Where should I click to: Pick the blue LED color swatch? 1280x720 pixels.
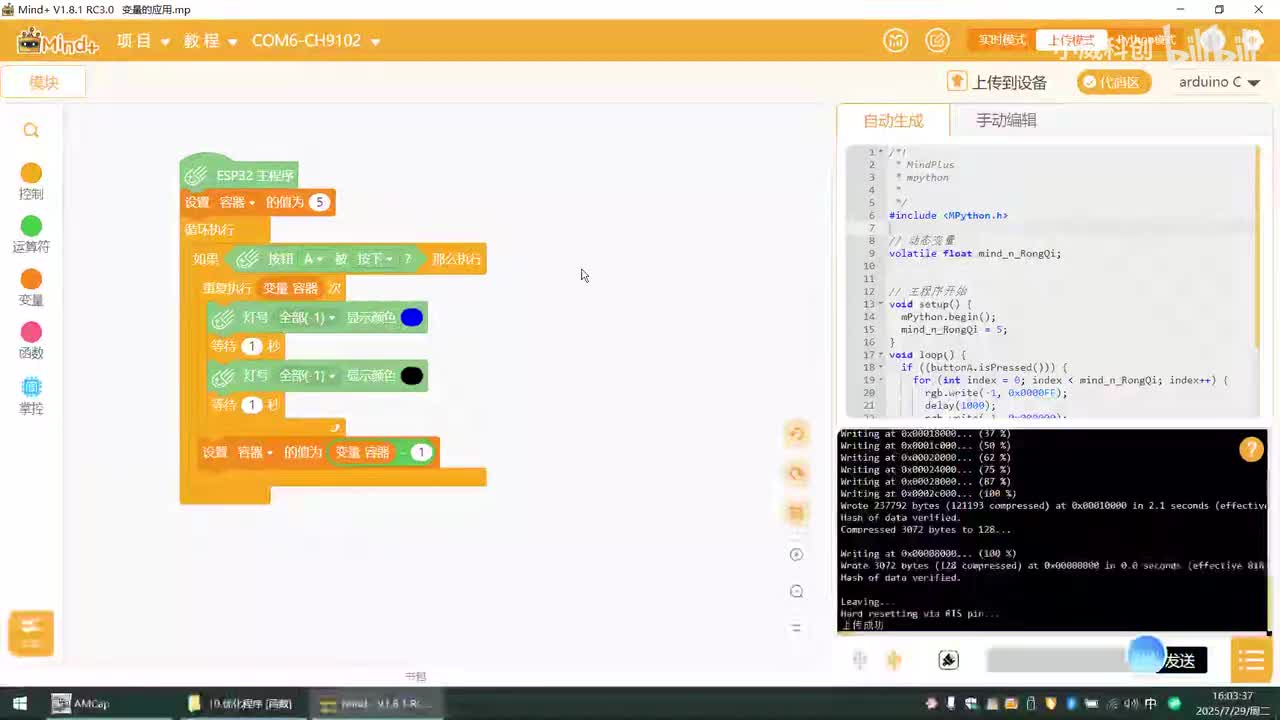(412, 317)
